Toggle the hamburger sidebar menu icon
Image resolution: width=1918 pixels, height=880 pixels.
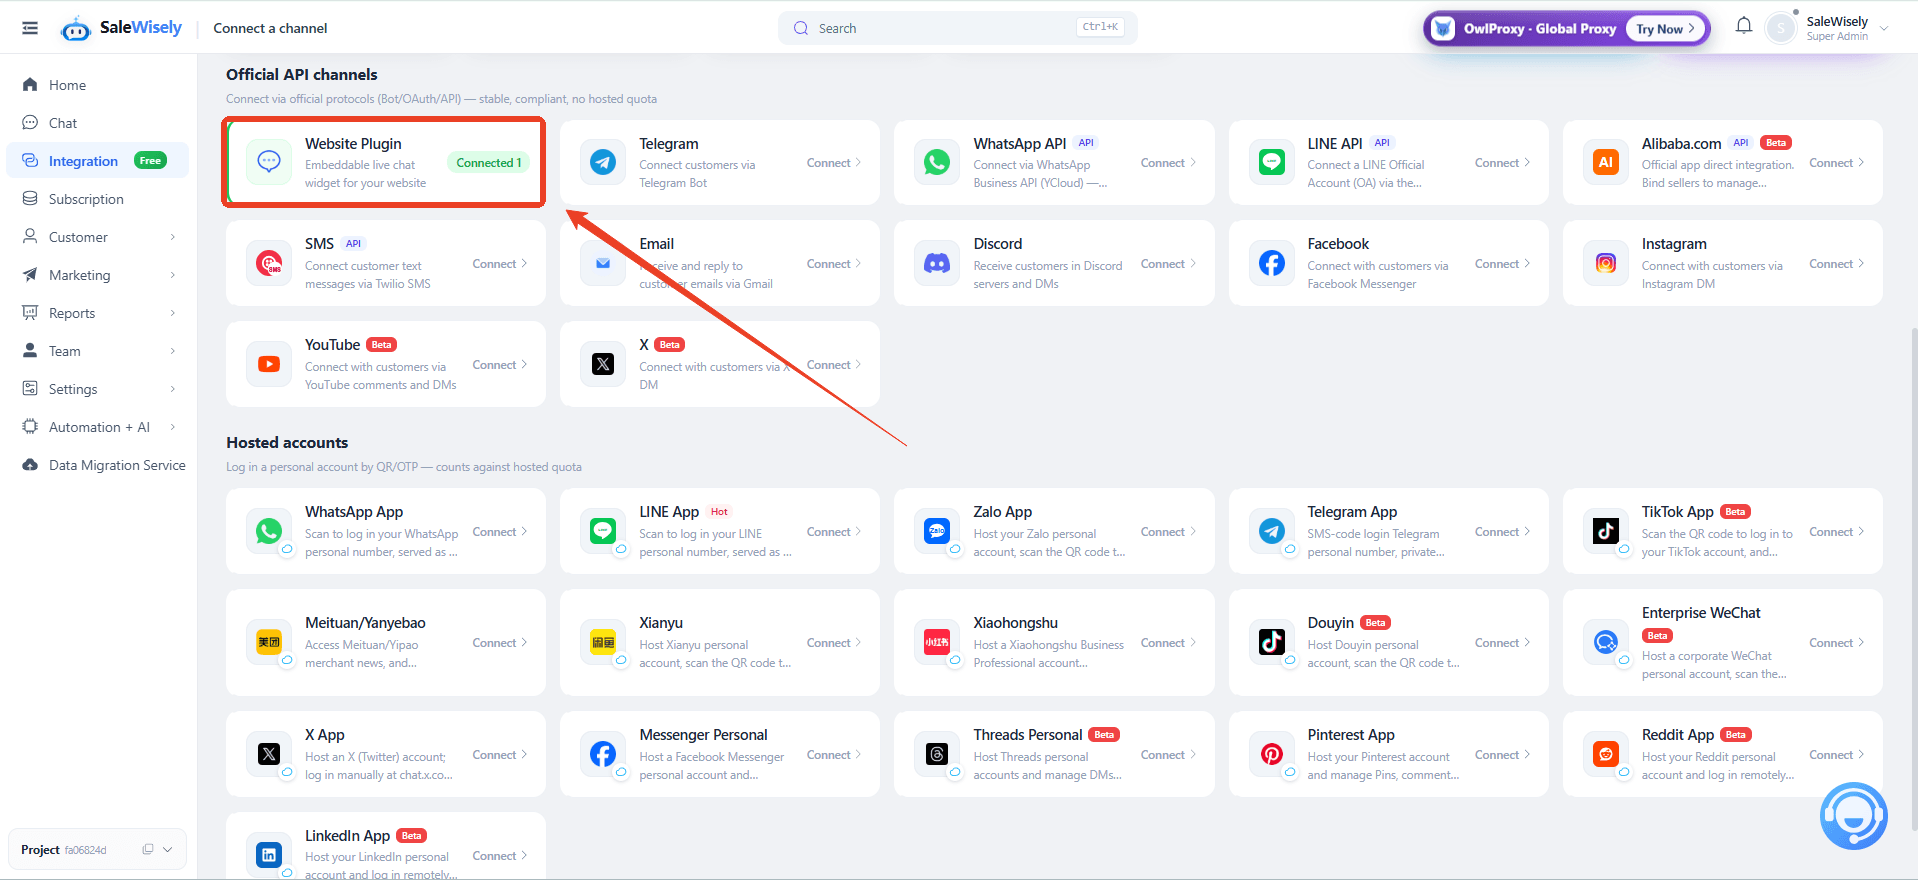(30, 28)
